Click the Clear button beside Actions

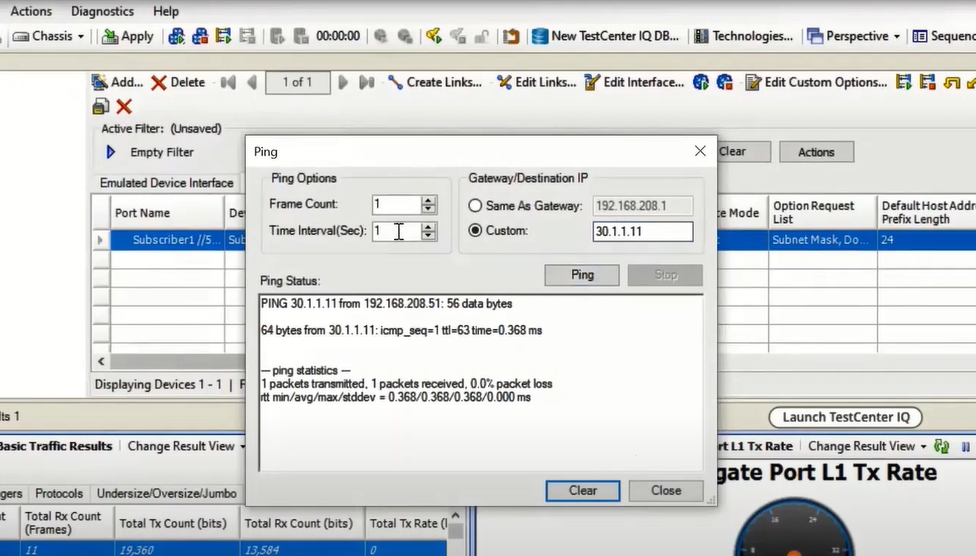point(743,151)
